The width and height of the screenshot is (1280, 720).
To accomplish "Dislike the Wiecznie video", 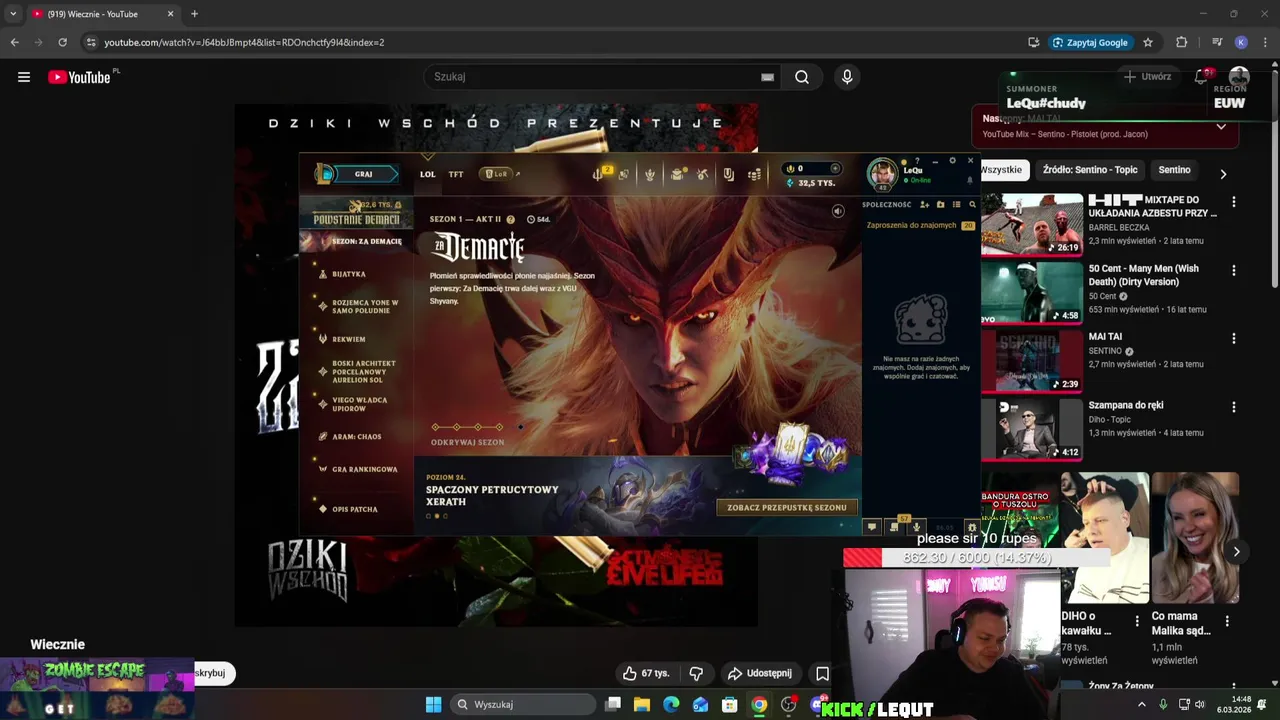I will pos(696,673).
